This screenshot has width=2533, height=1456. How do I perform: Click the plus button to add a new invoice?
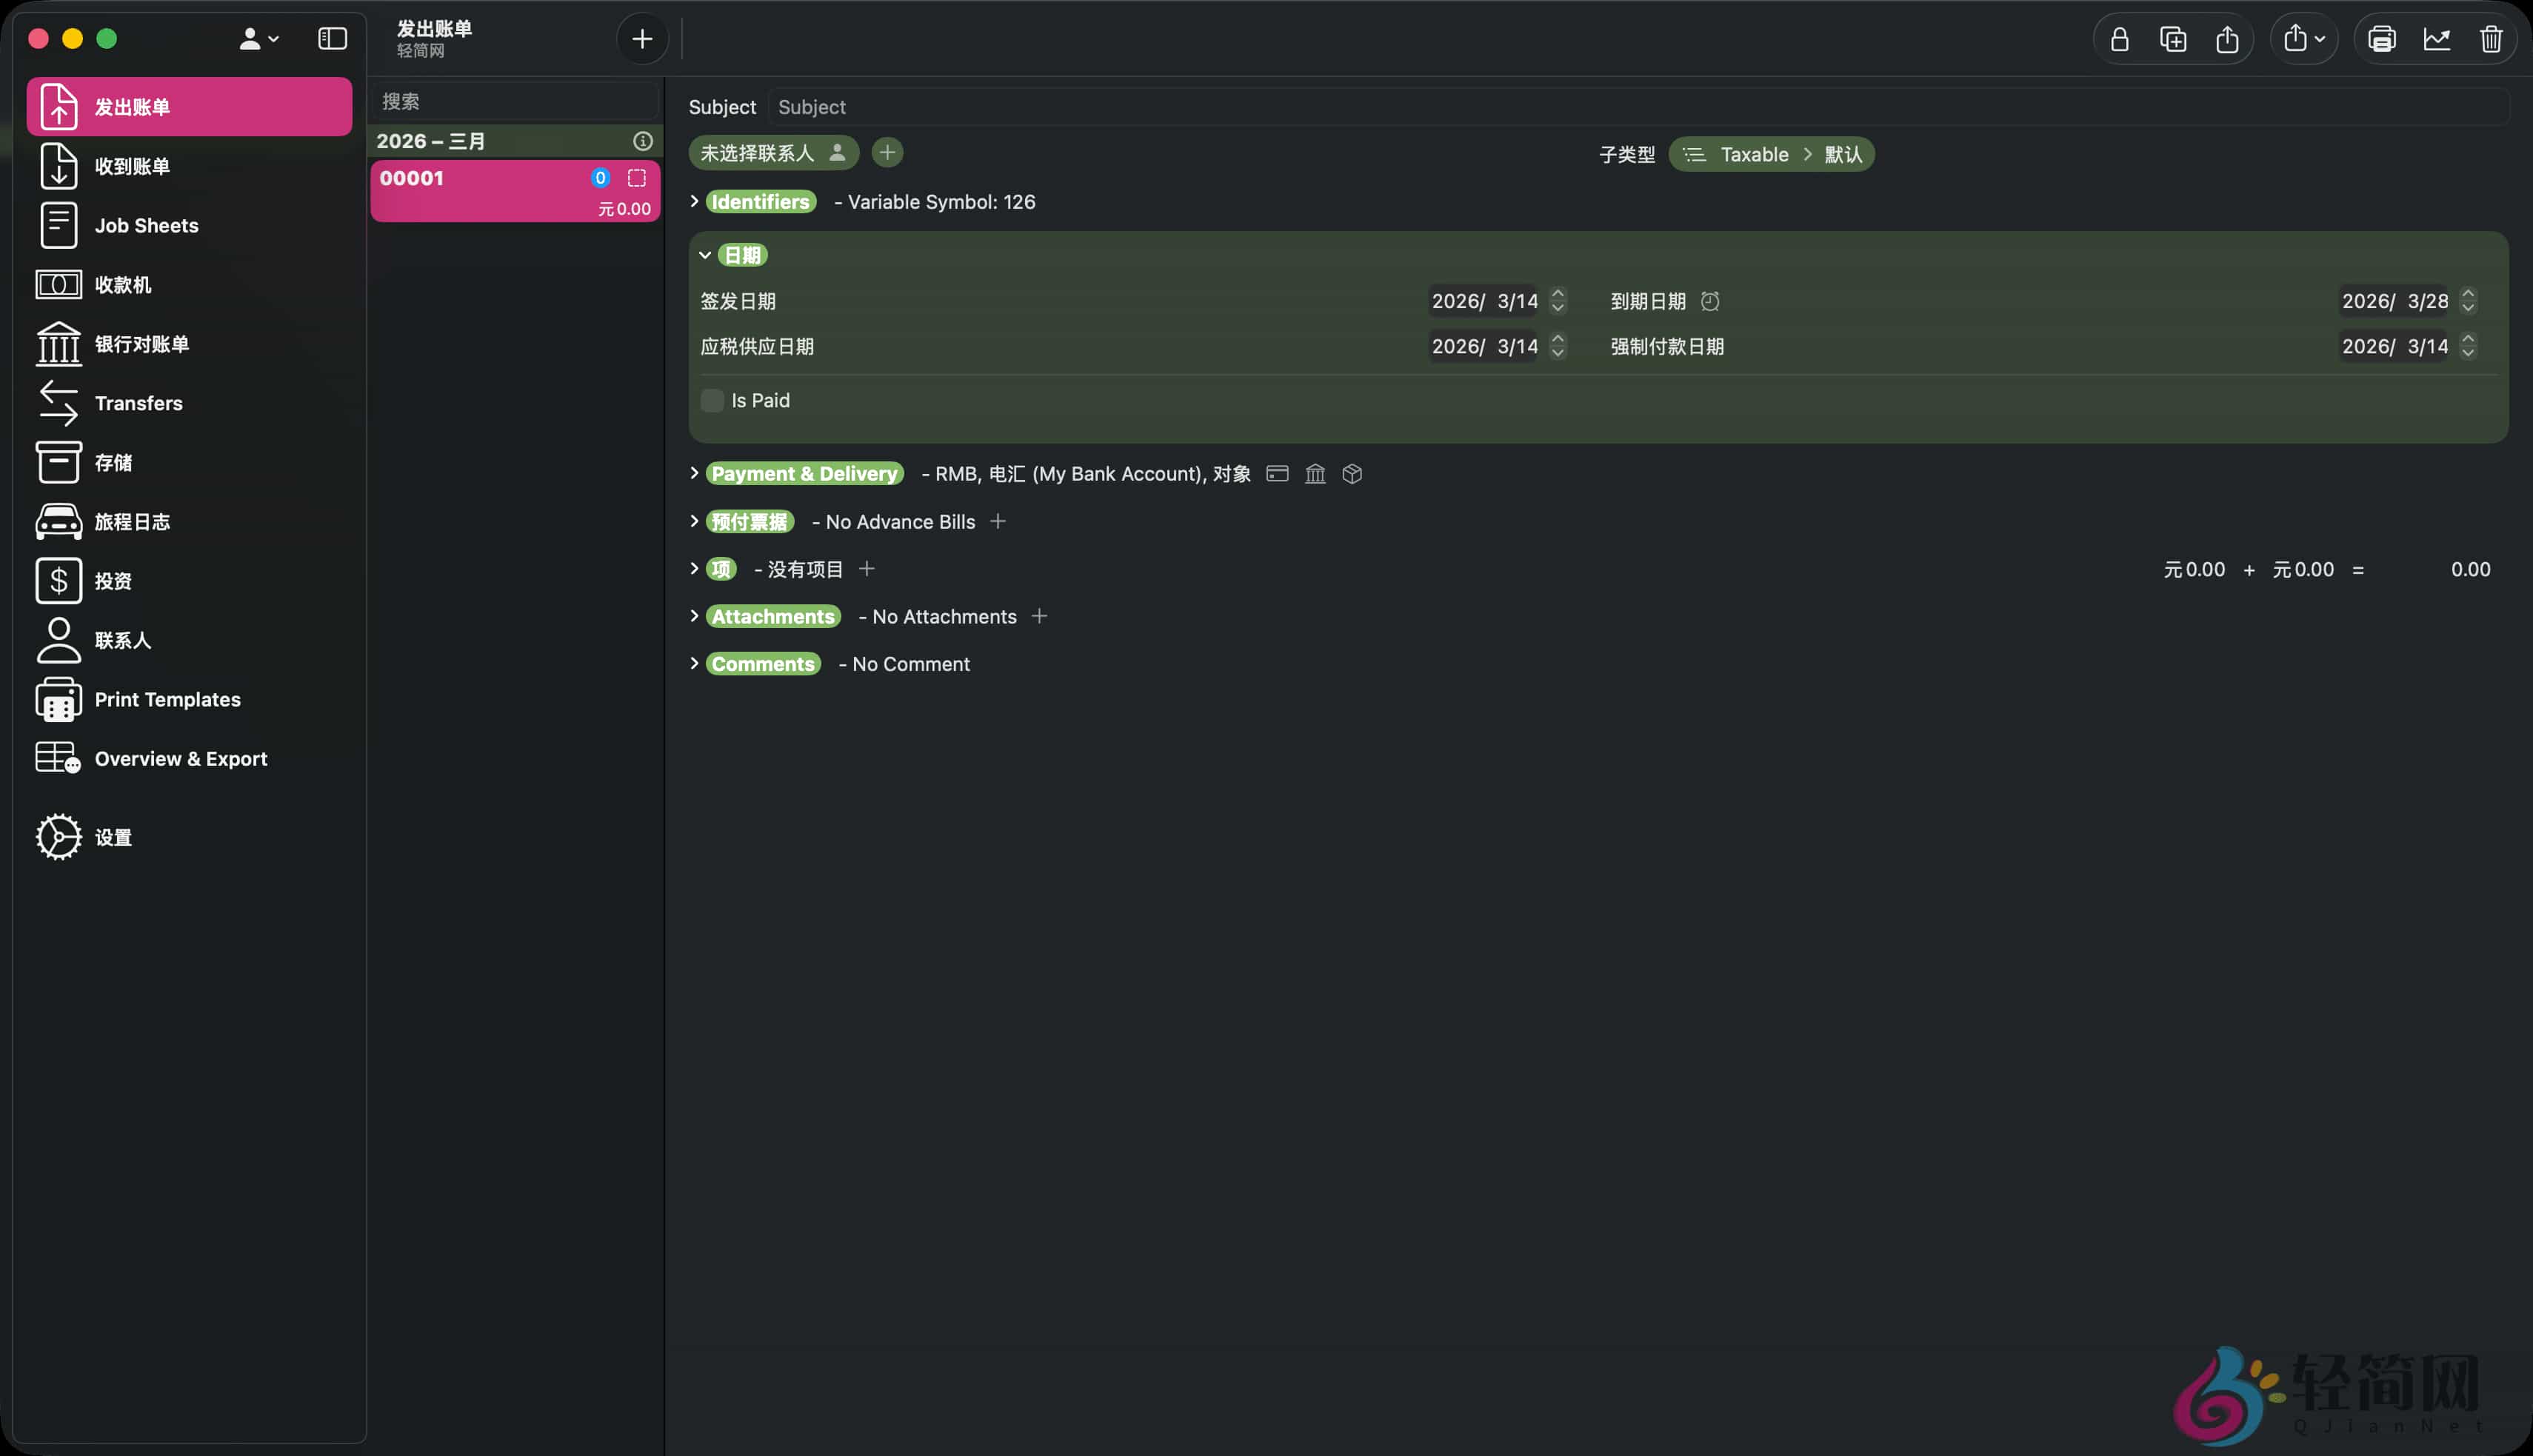(x=642, y=40)
